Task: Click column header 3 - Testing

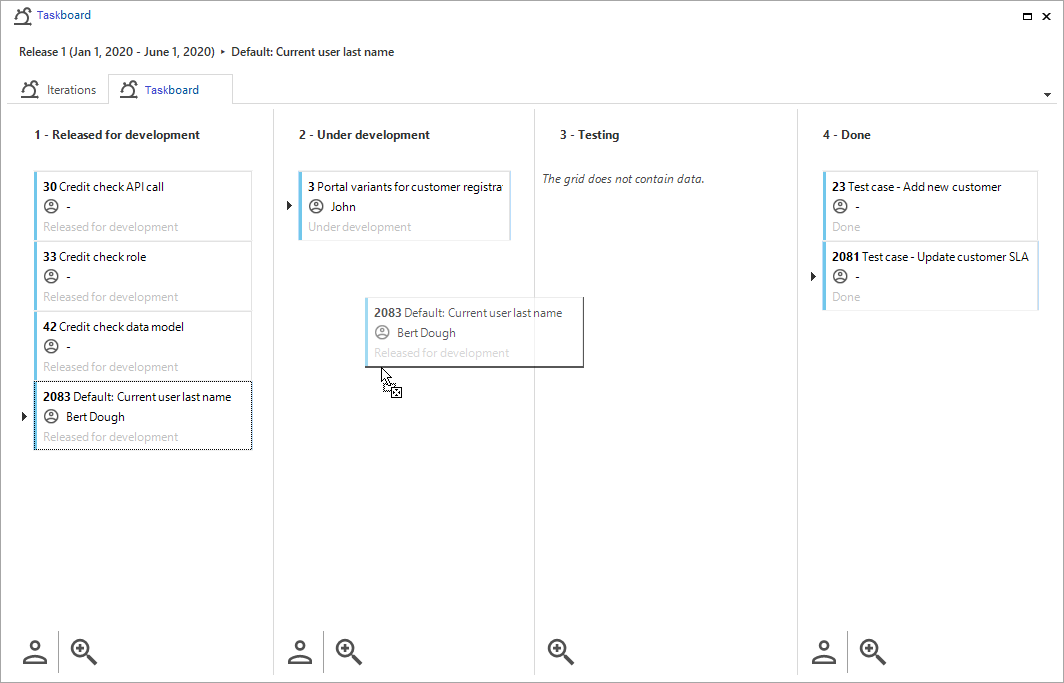Action: click(590, 135)
